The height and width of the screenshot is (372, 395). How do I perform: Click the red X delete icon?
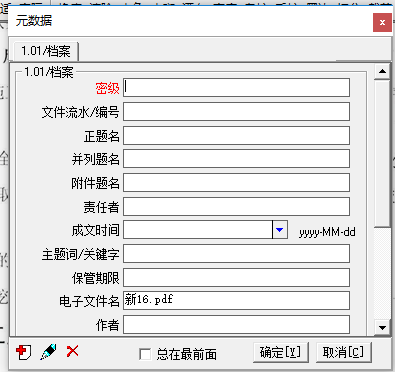(72, 351)
